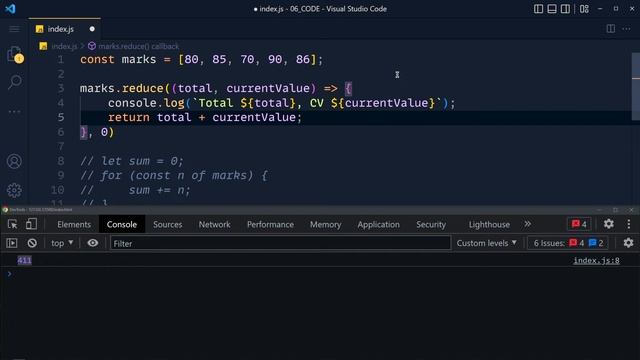This screenshot has height=360, width=640.
Task: Open editor More Actions ellipsis
Action: [x=626, y=29]
